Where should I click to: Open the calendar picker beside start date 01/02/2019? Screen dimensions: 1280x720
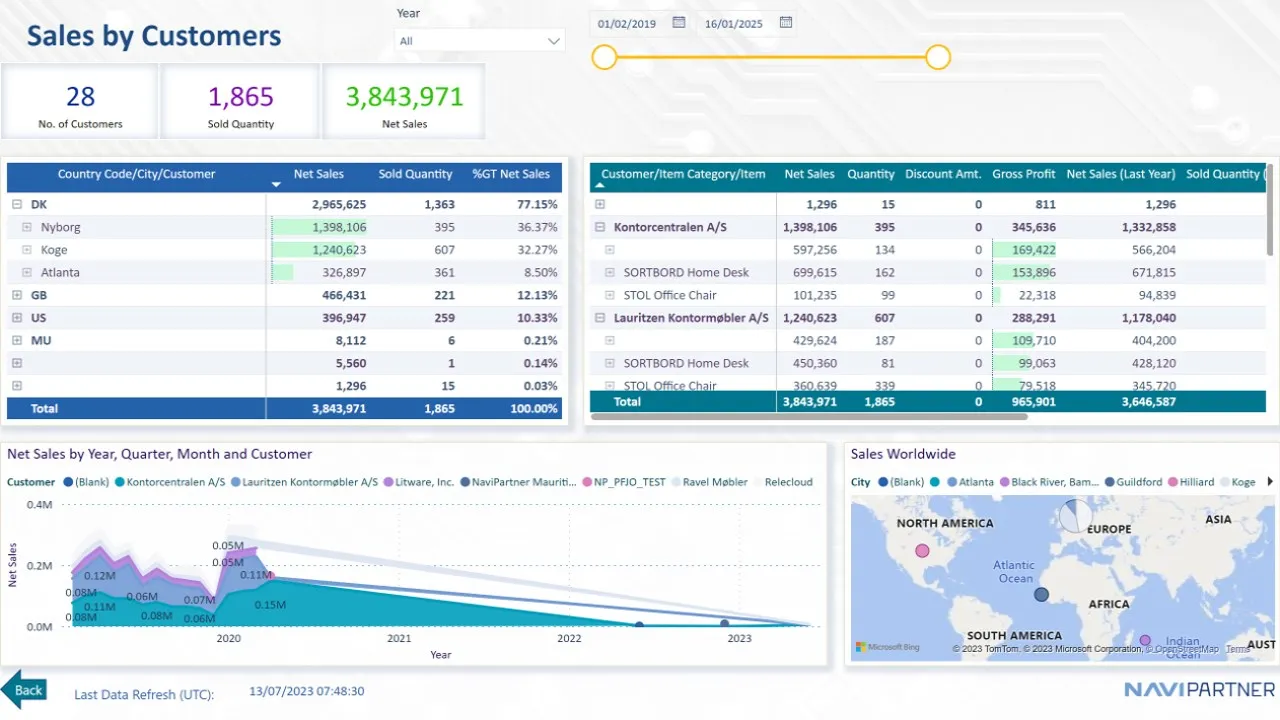(x=679, y=22)
